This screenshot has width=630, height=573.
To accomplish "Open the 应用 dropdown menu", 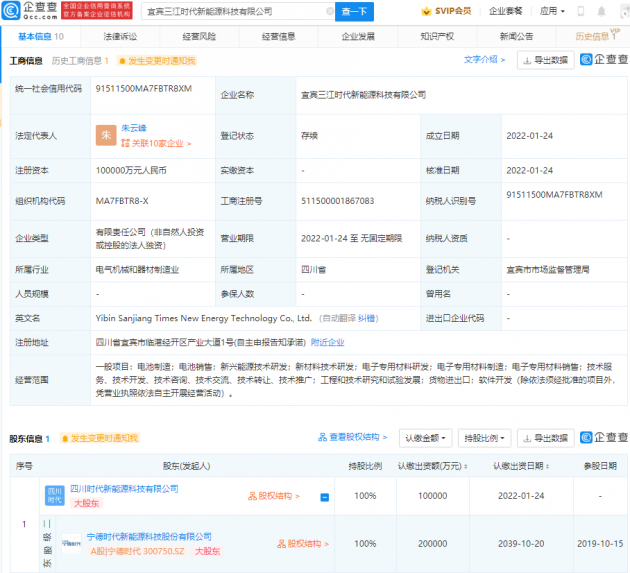I will pos(552,11).
